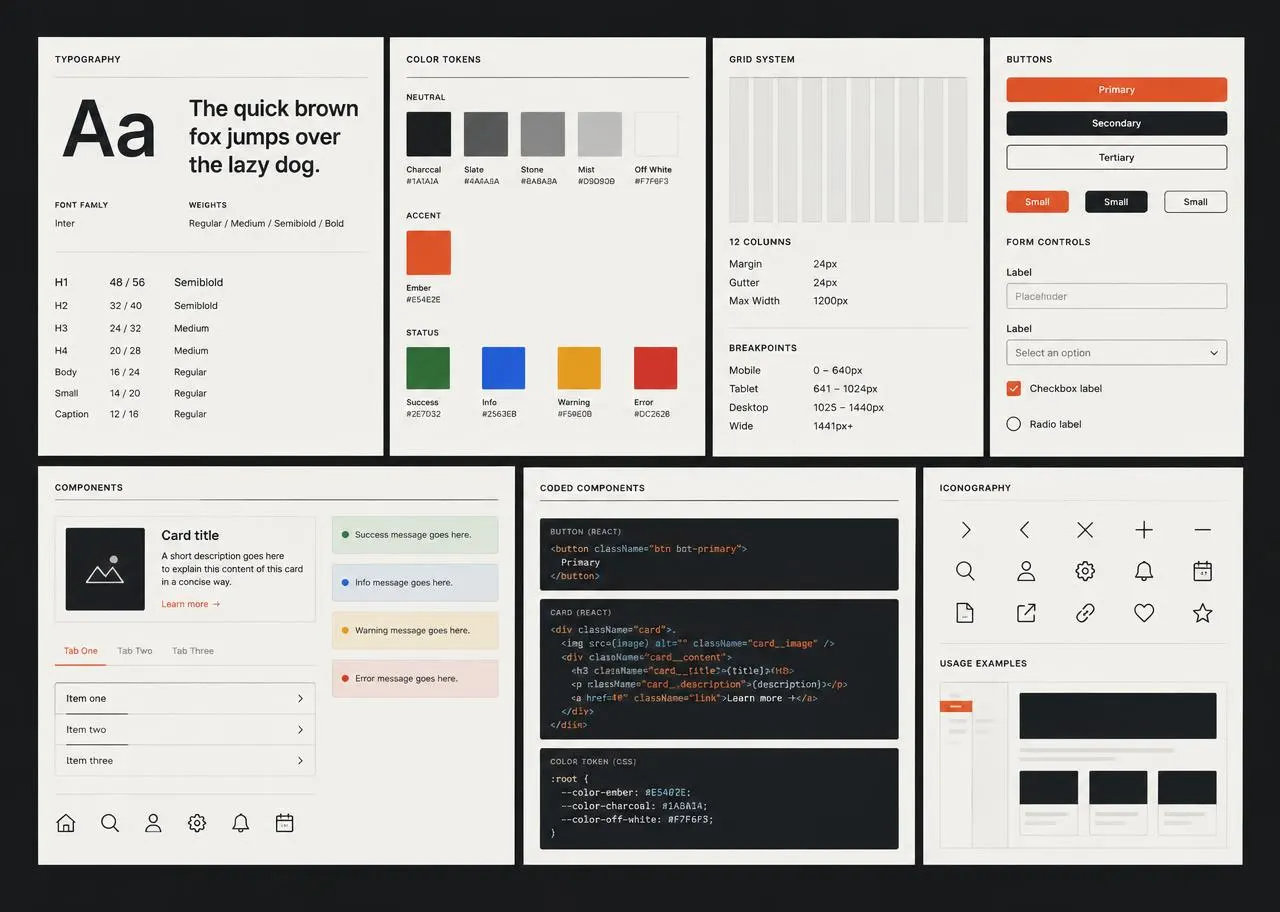Viewport: 1280px width, 912px height.
Task: Click 'Regular / Medium / Semibold / Bold' weights text
Action: coord(266,224)
